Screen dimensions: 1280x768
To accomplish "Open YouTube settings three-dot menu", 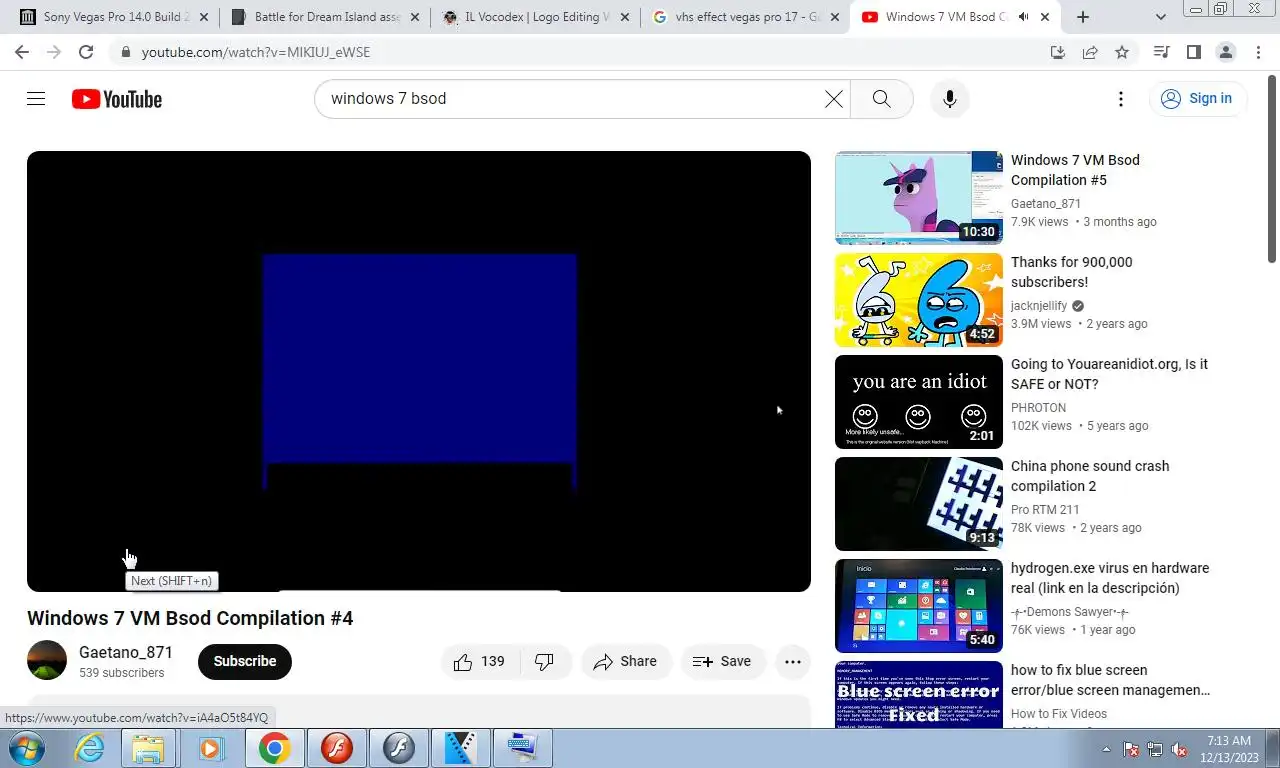I will pyautogui.click(x=1121, y=98).
